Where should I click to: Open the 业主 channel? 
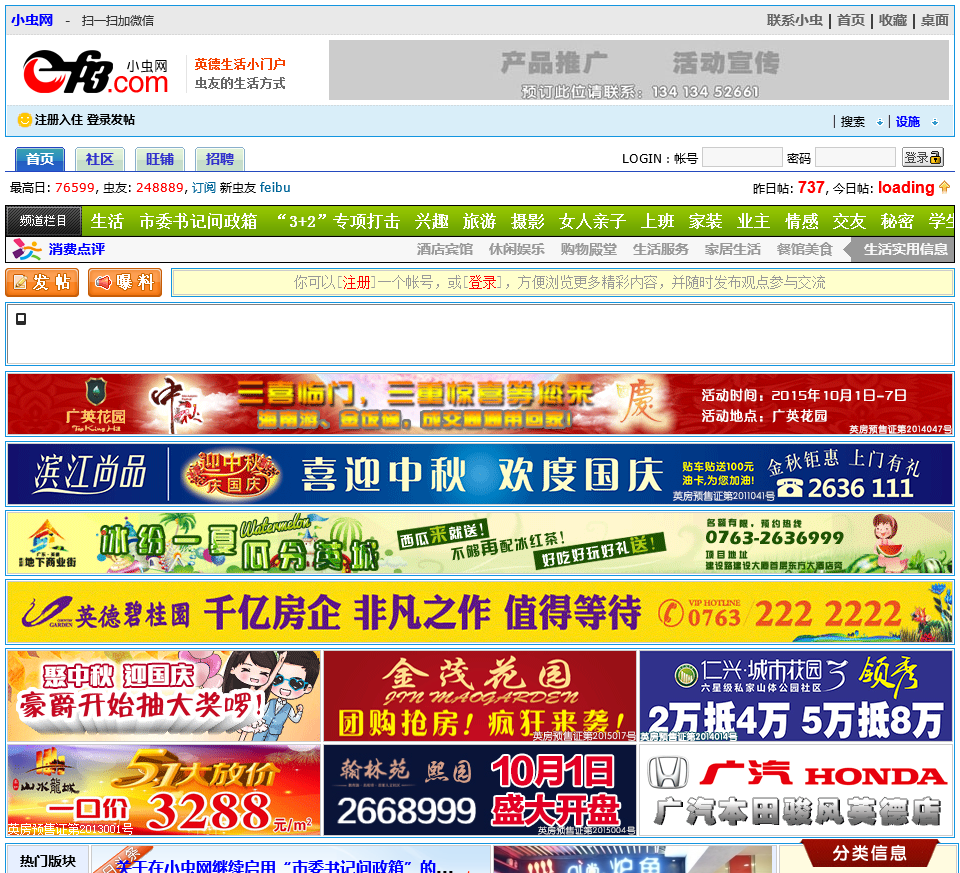(x=753, y=221)
